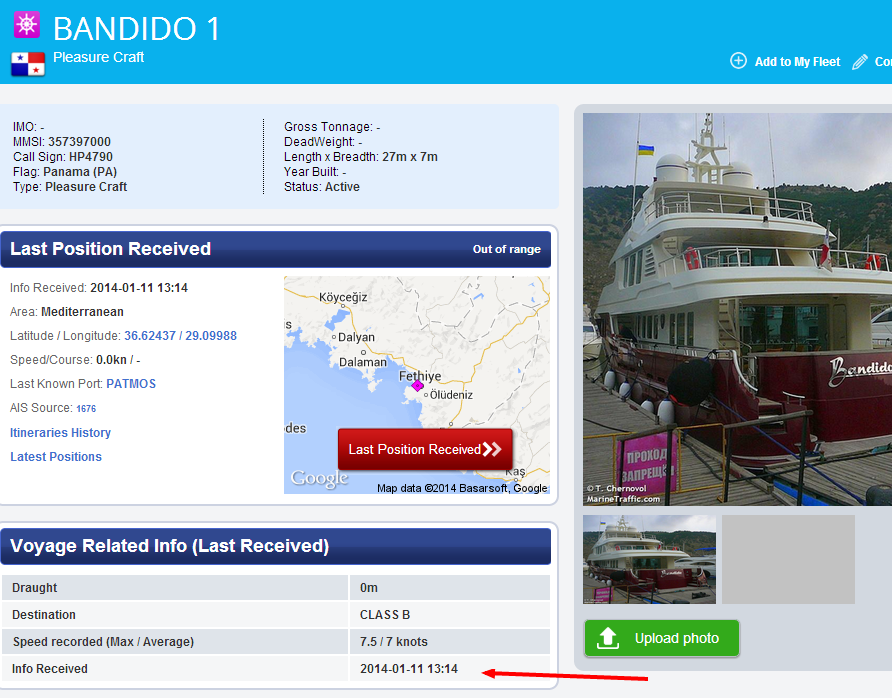Open latitude/longitude 36.62437 / 29.09988 link
This screenshot has width=892, height=698.
tap(180, 336)
